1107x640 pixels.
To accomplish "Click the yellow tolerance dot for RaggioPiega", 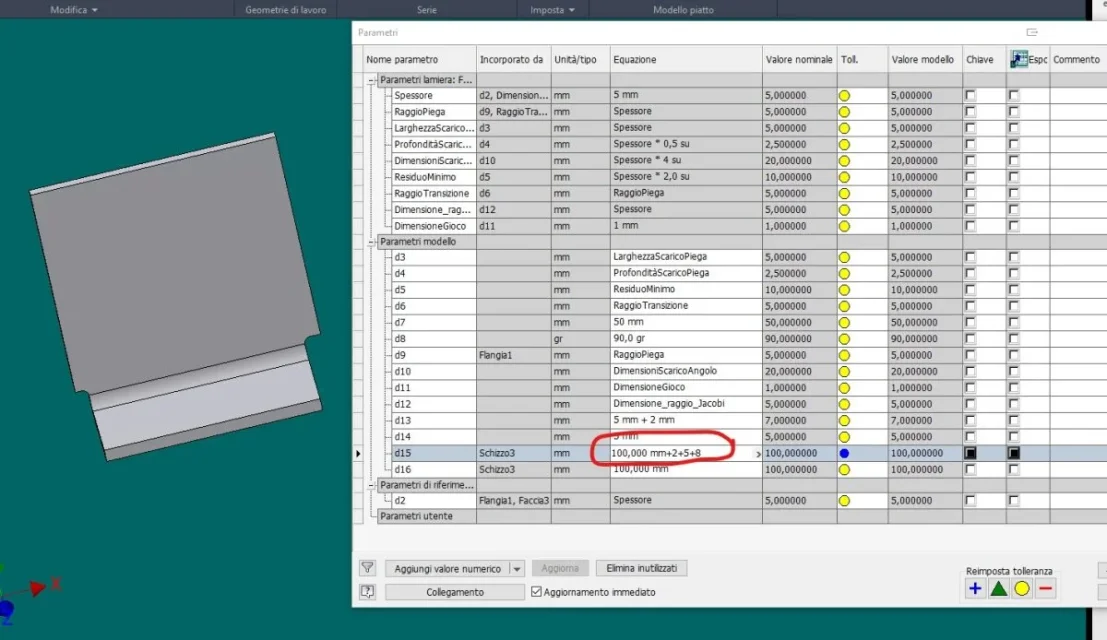I will coord(844,111).
